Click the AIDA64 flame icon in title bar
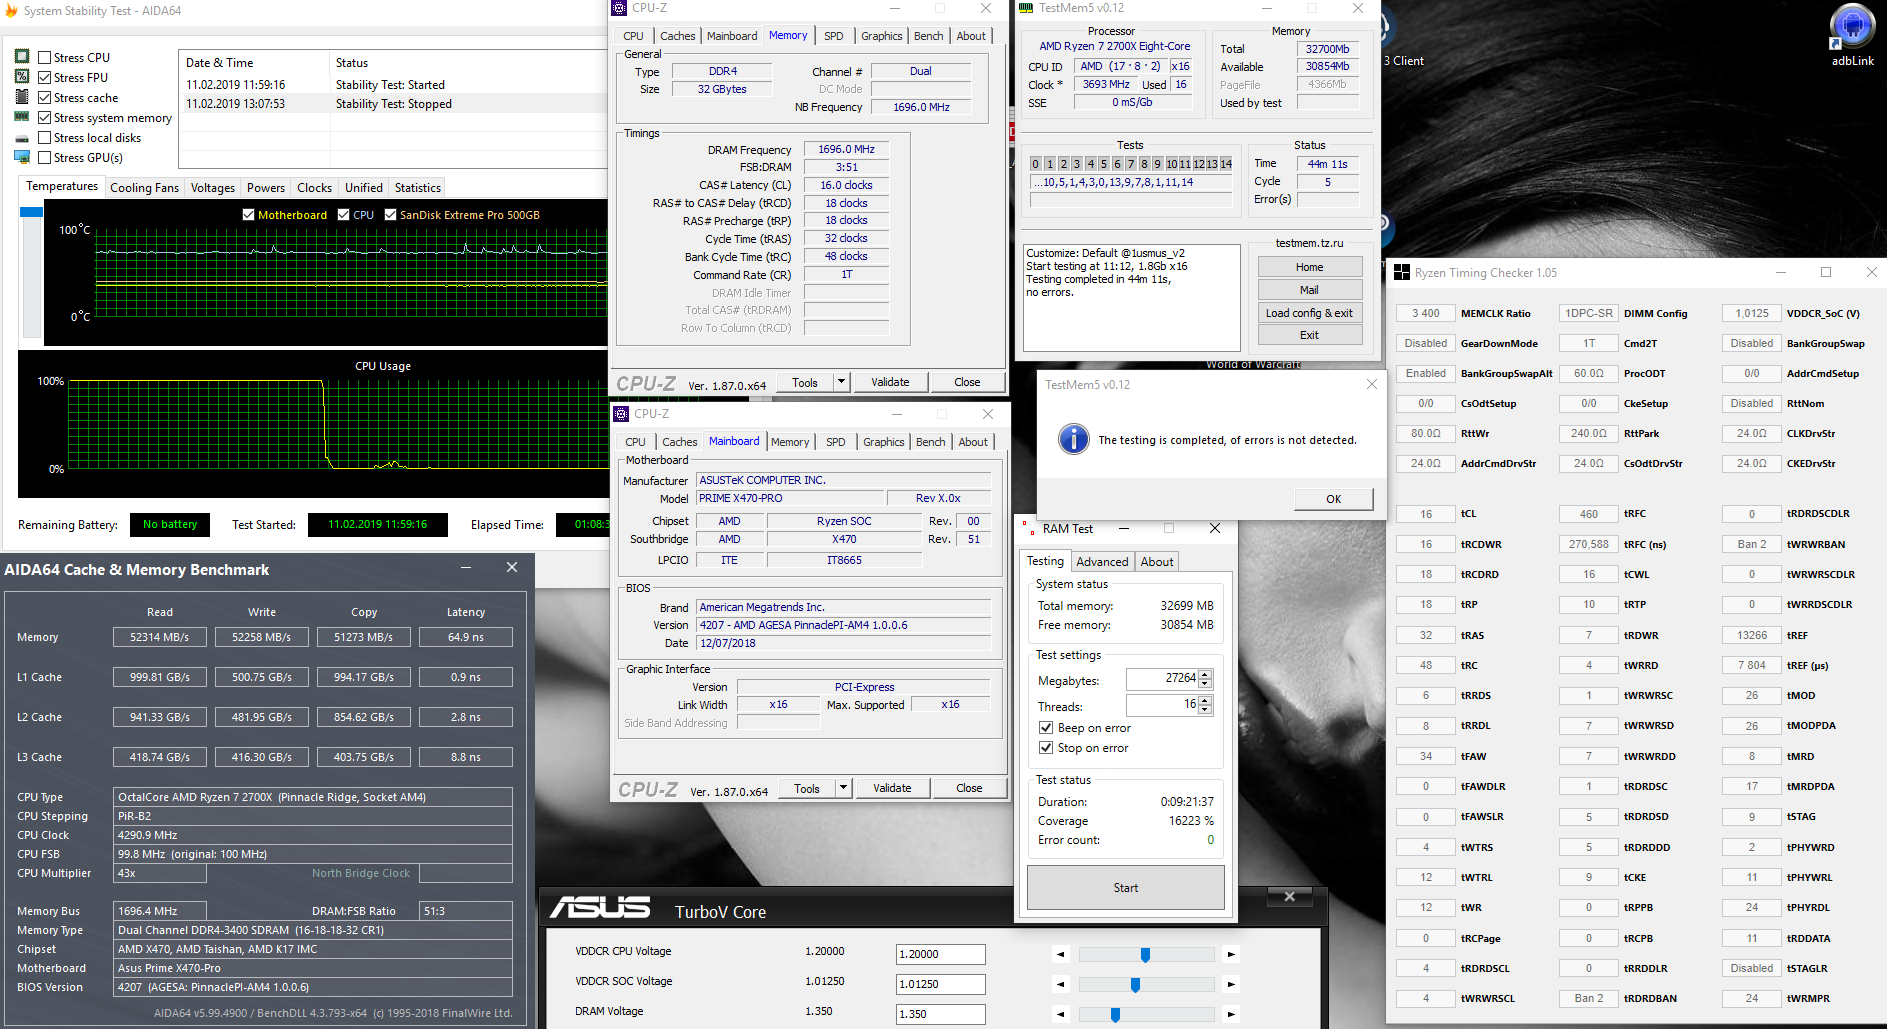The image size is (1887, 1029). 11,11
